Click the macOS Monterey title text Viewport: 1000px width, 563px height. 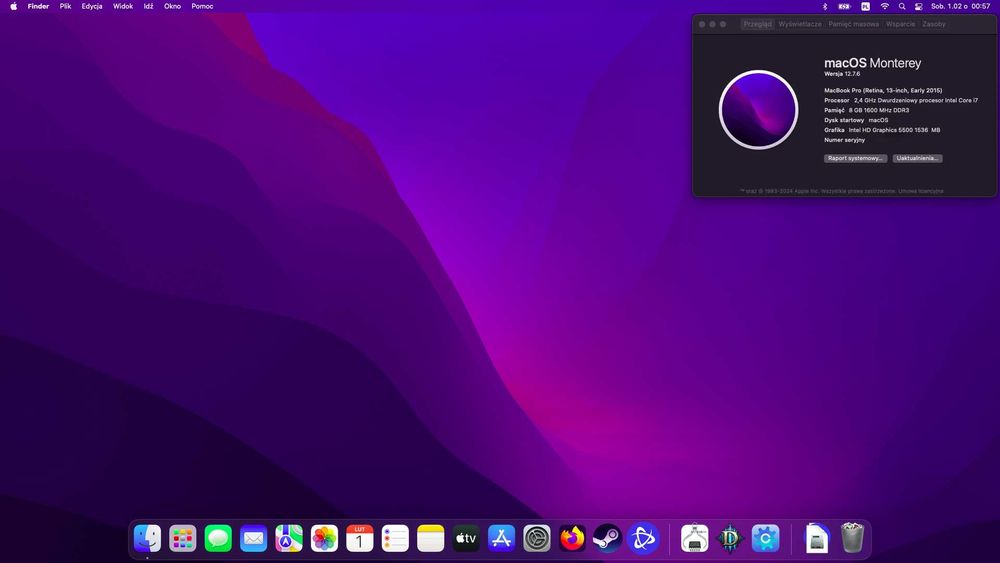tap(872, 63)
